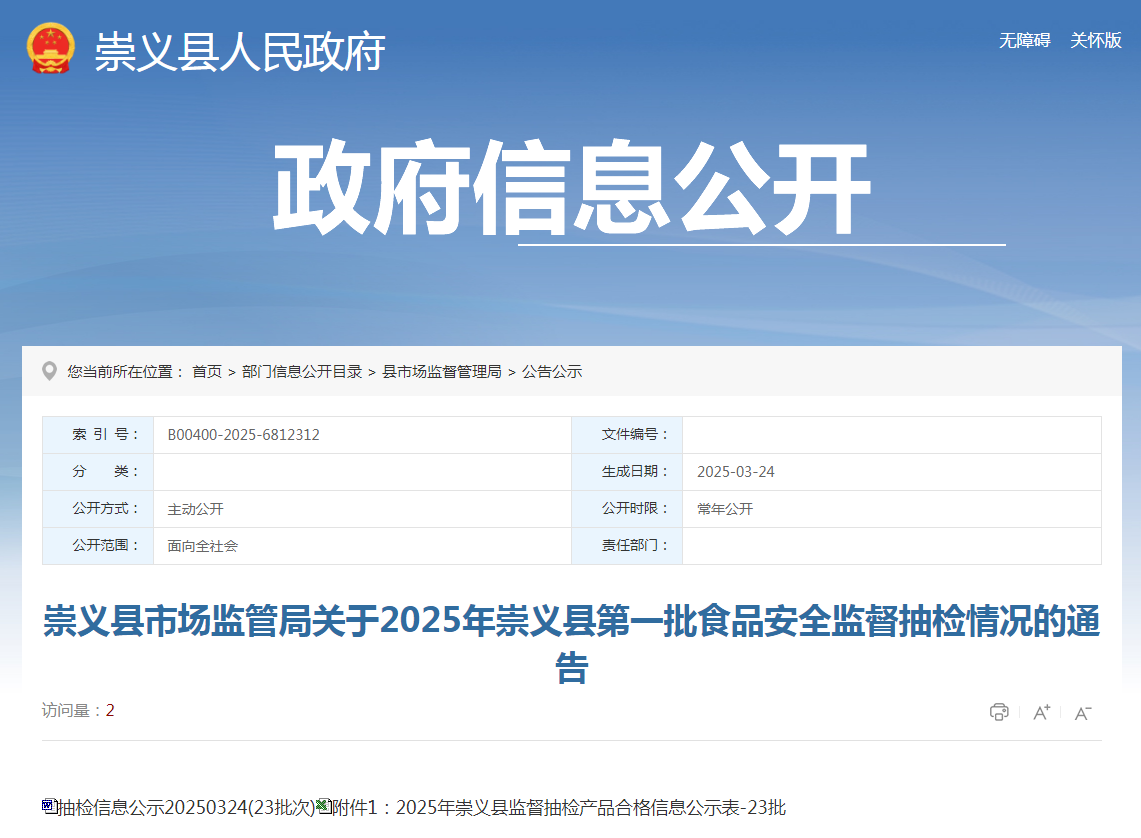Download 附件1 合格信息公示表-23批 attachment
This screenshot has height=838, width=1141.
[559, 807]
